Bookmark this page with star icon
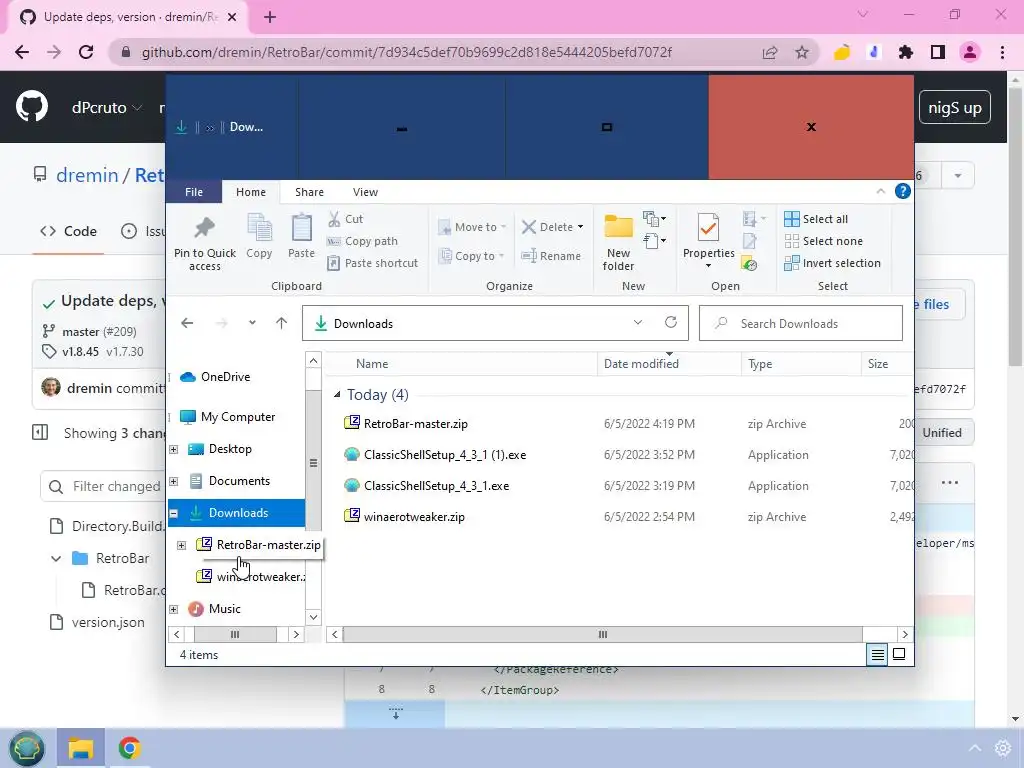 coord(802,52)
